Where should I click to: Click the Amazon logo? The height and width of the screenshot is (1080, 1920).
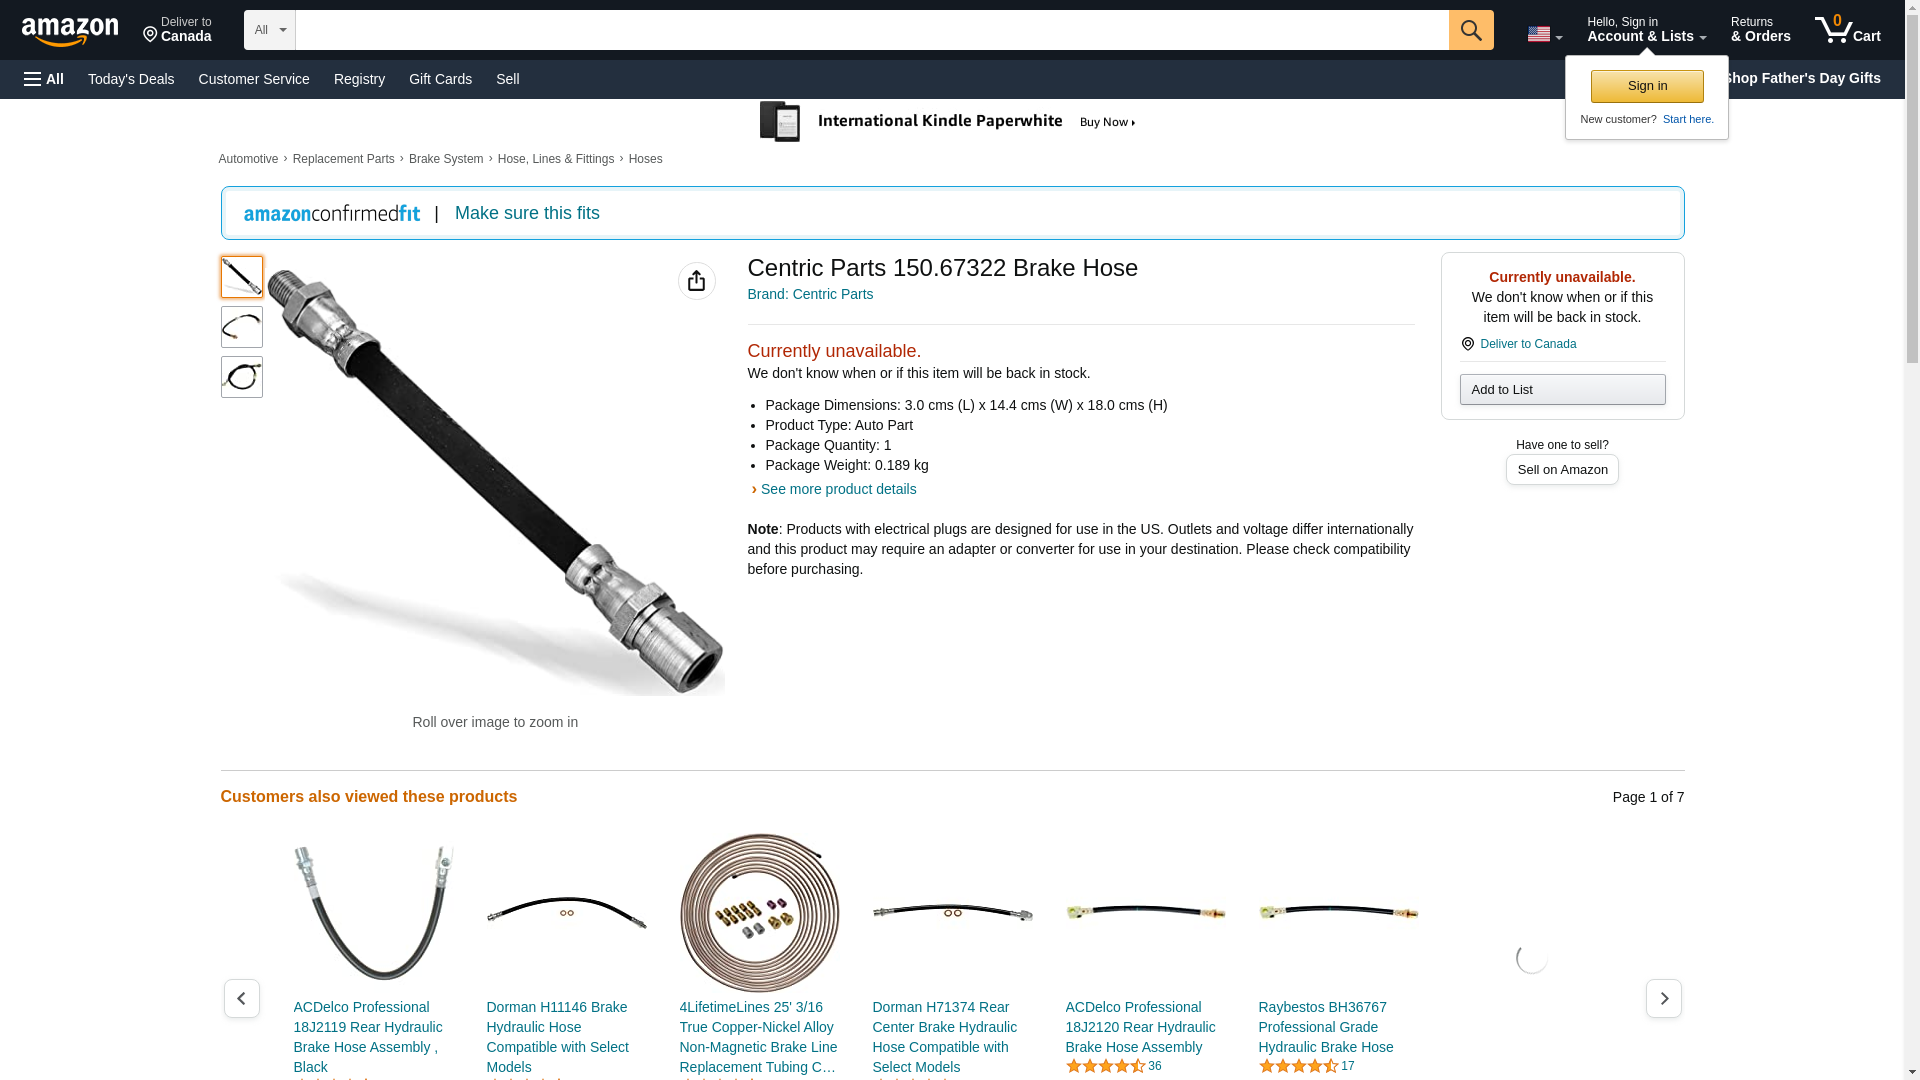pos(70,31)
